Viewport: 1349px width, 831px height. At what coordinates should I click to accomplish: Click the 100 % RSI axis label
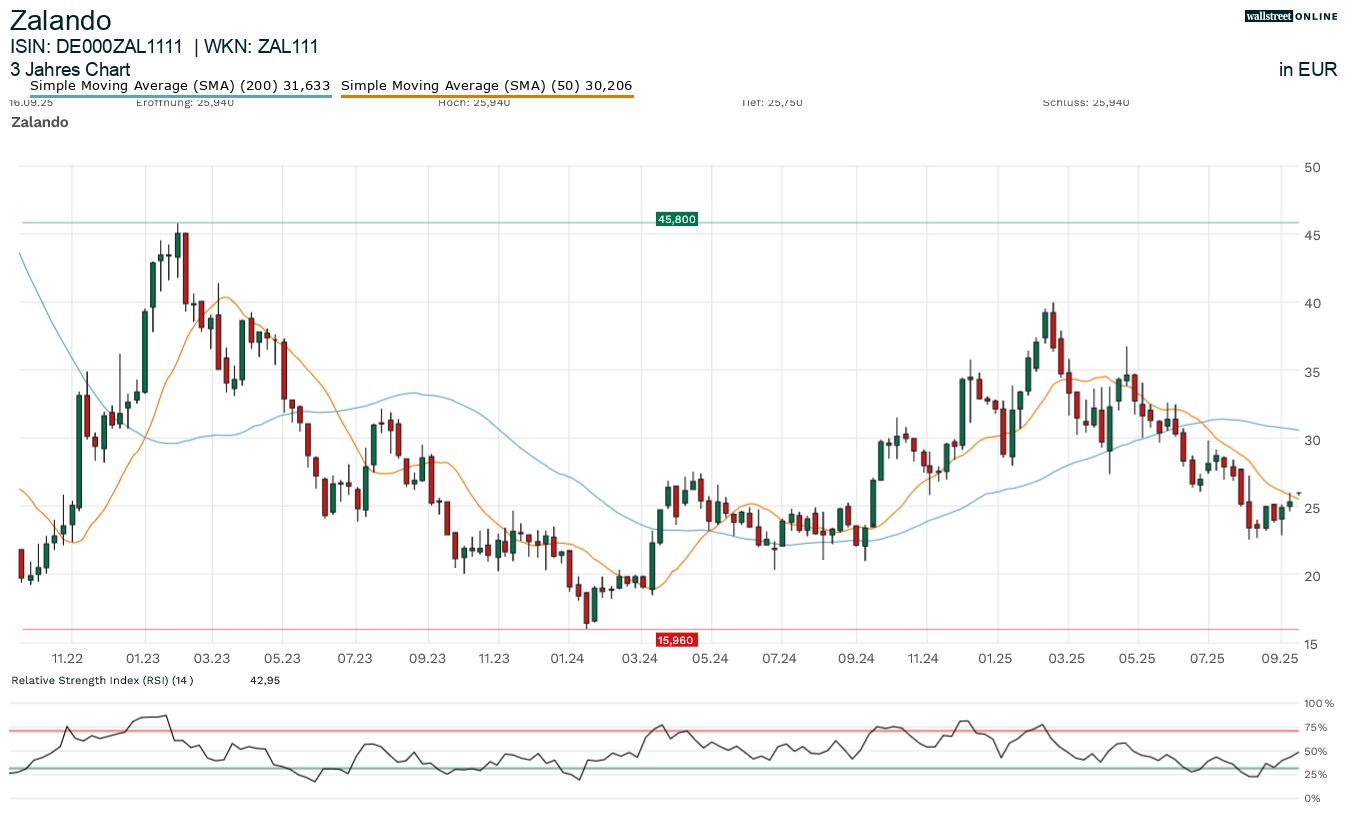click(x=1319, y=704)
